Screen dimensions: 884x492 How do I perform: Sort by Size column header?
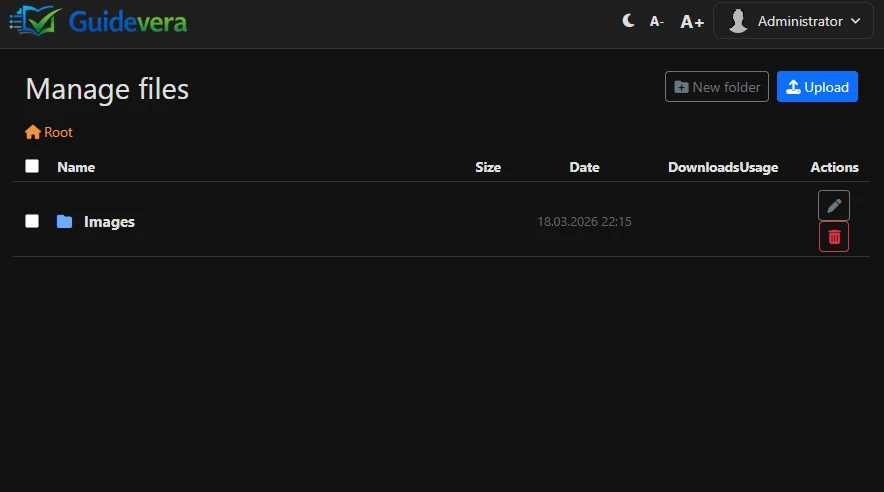488,167
